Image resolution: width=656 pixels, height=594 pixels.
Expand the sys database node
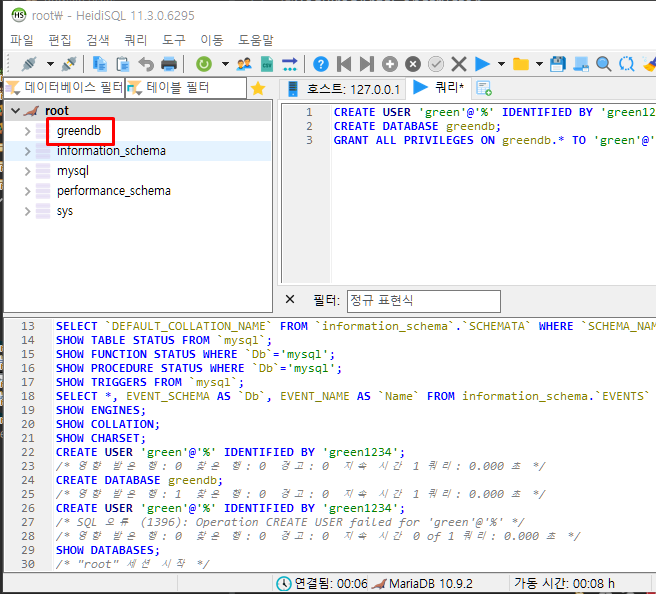(x=27, y=211)
